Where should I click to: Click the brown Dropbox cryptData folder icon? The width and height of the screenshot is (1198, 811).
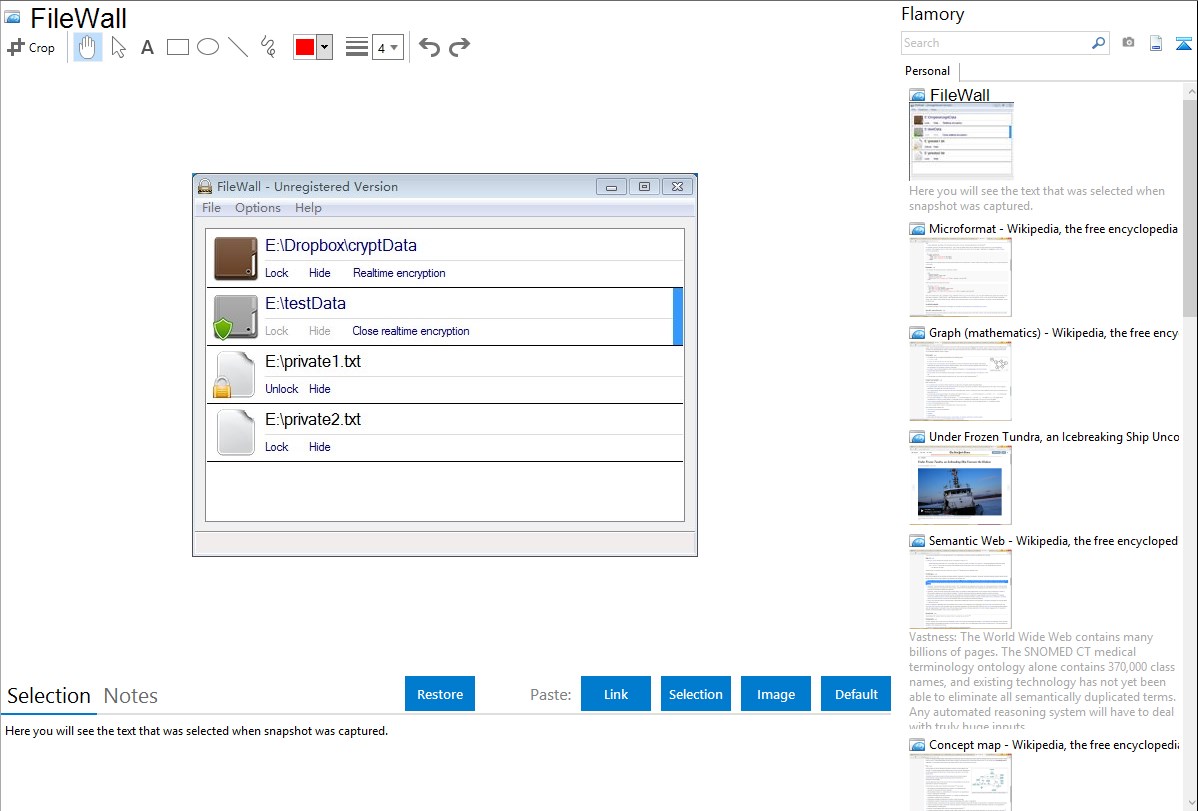coord(235,258)
